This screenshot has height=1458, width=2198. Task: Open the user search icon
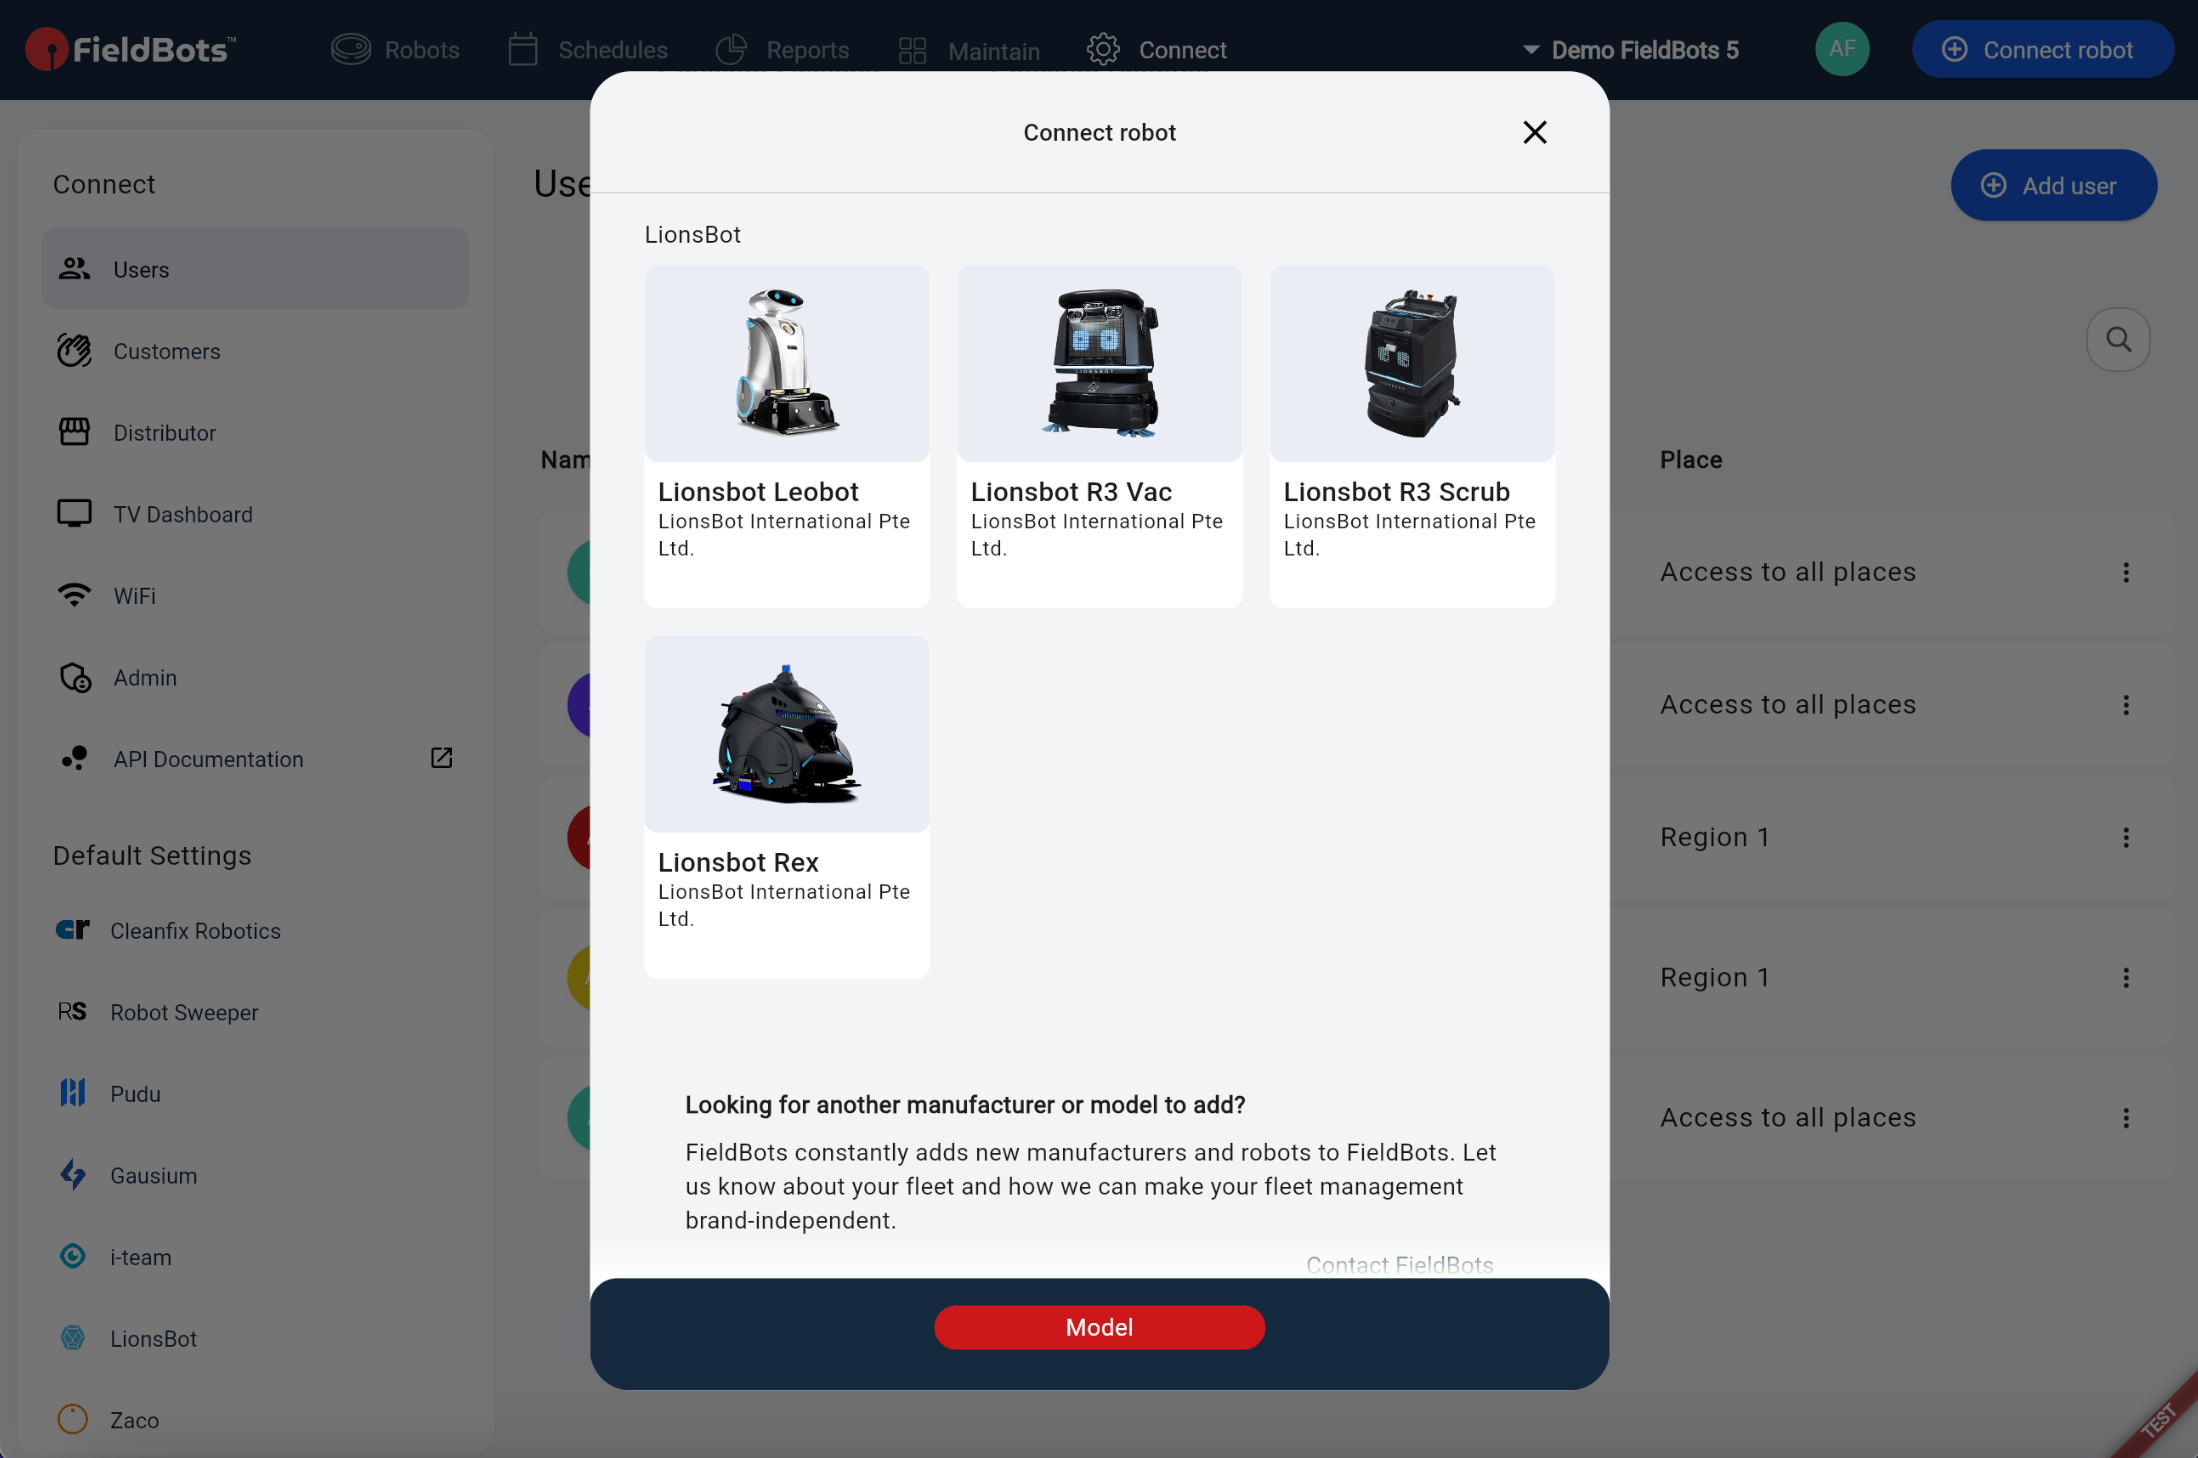(x=2118, y=340)
